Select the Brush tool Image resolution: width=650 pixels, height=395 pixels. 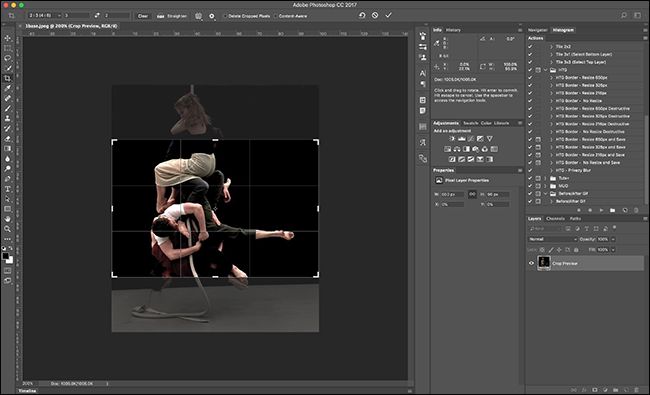point(7,108)
